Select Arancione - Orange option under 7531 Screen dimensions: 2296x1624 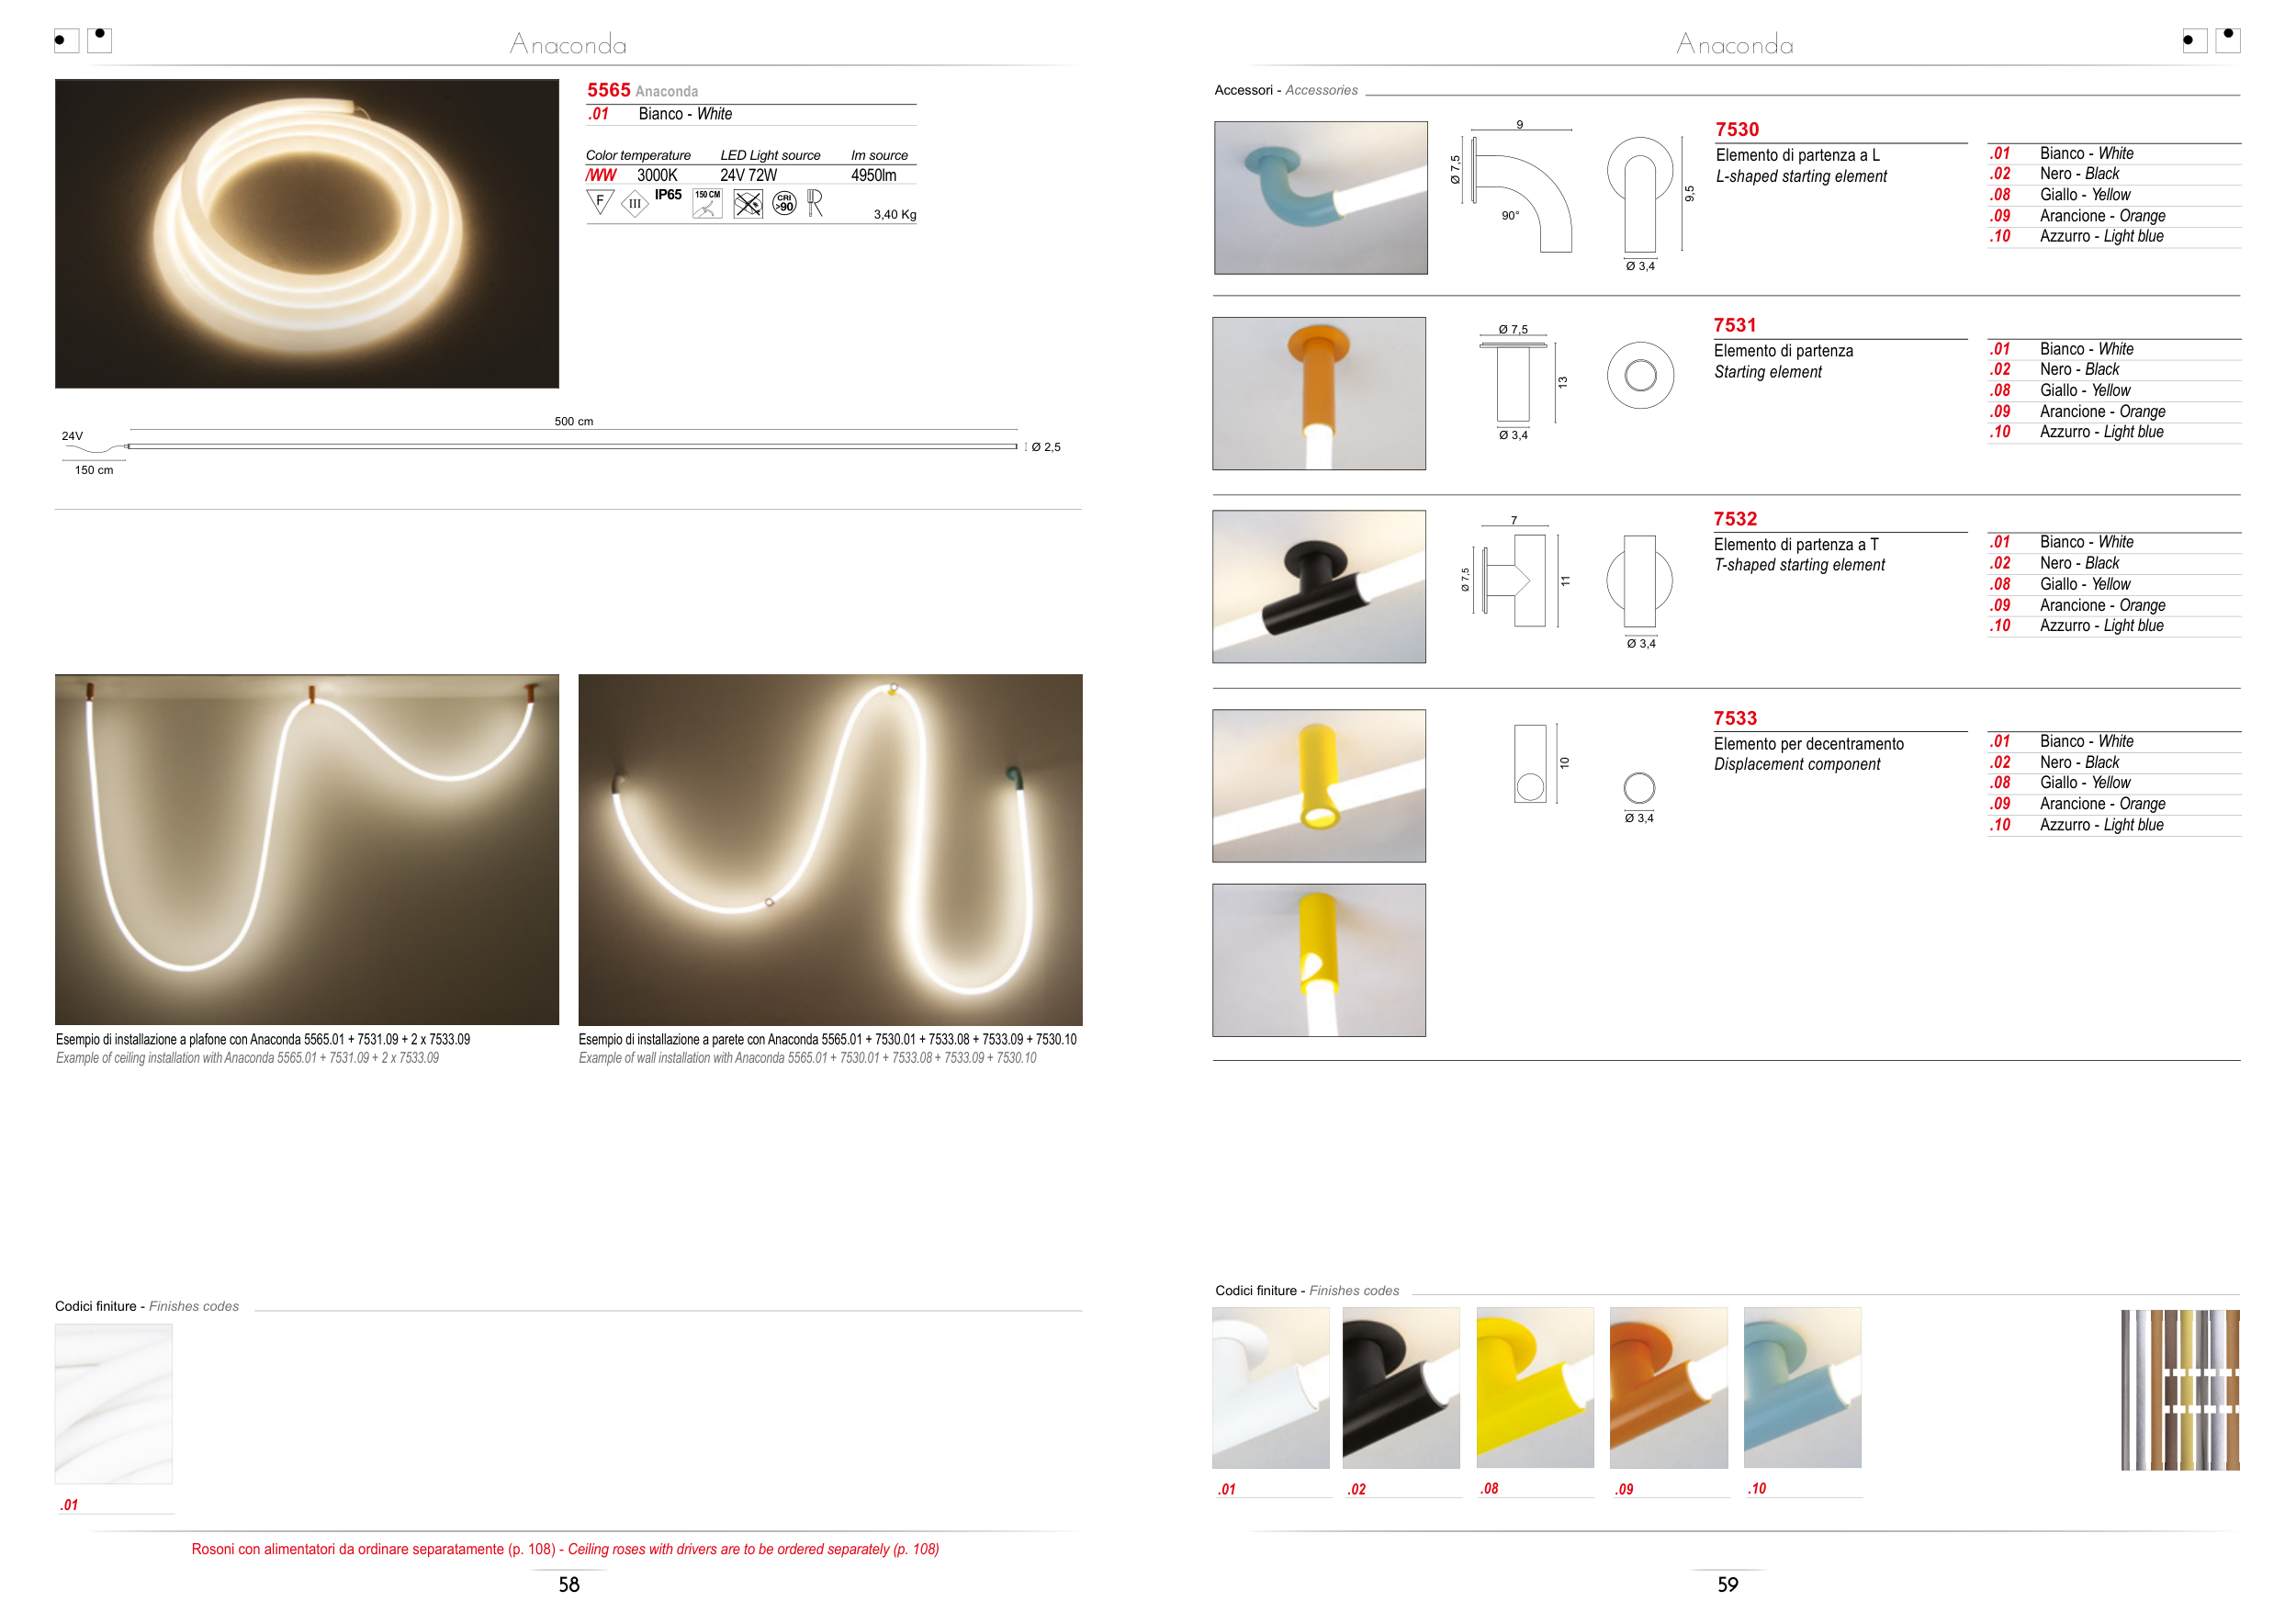click(x=2102, y=412)
